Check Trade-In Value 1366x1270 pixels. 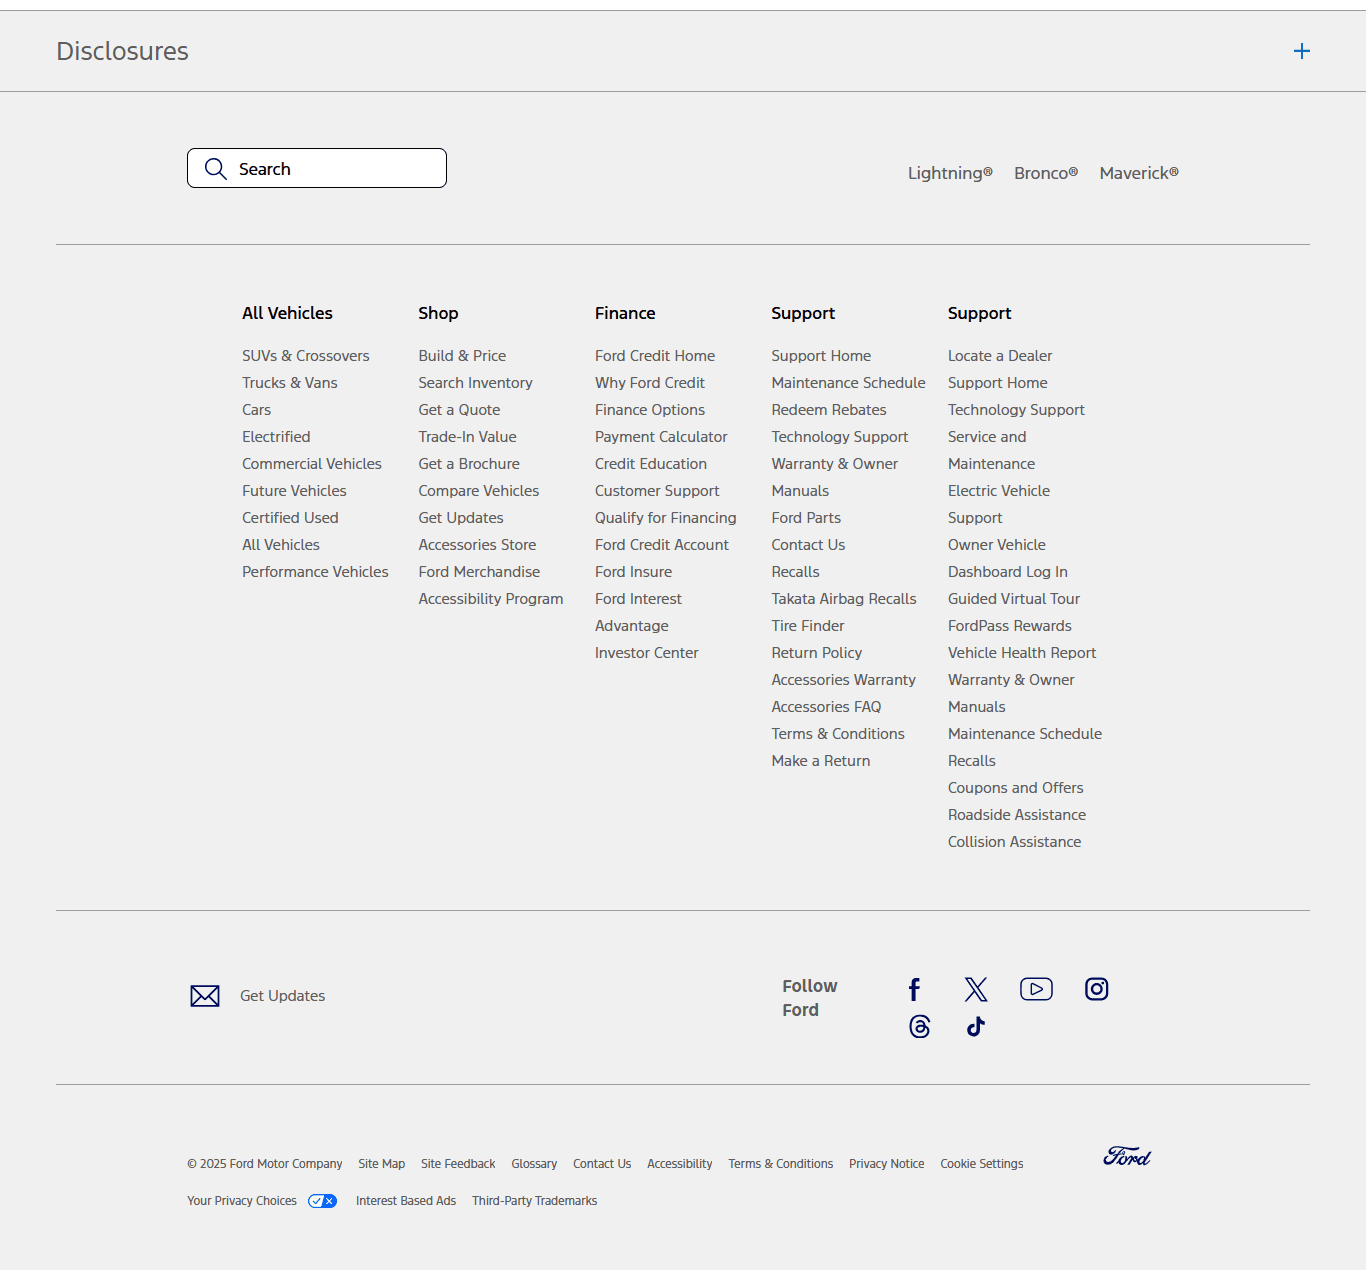pyautogui.click(x=468, y=437)
